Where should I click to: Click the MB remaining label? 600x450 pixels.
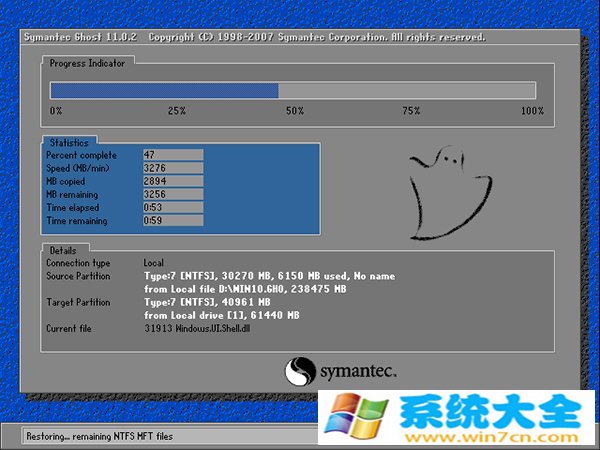click(72, 194)
